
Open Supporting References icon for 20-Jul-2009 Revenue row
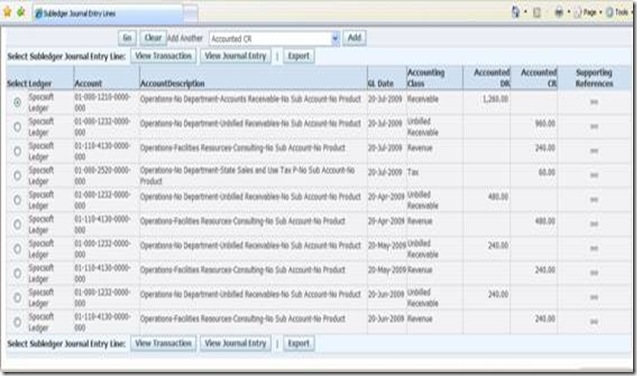pyautogui.click(x=594, y=151)
